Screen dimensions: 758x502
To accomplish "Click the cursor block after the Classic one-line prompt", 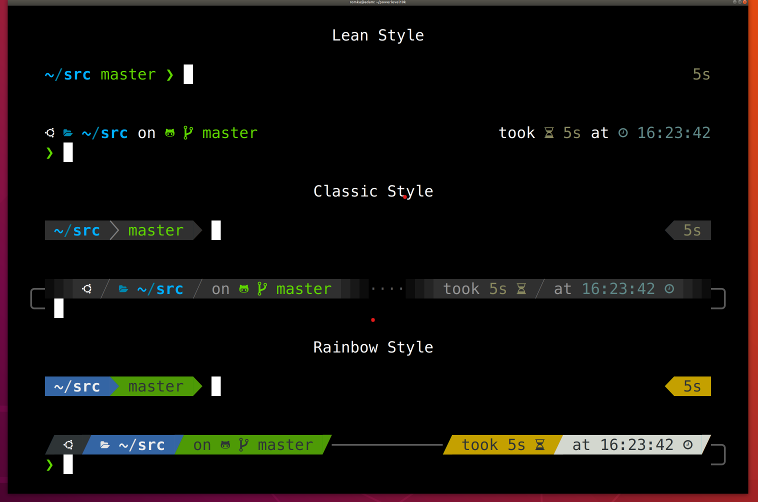I will pos(216,230).
